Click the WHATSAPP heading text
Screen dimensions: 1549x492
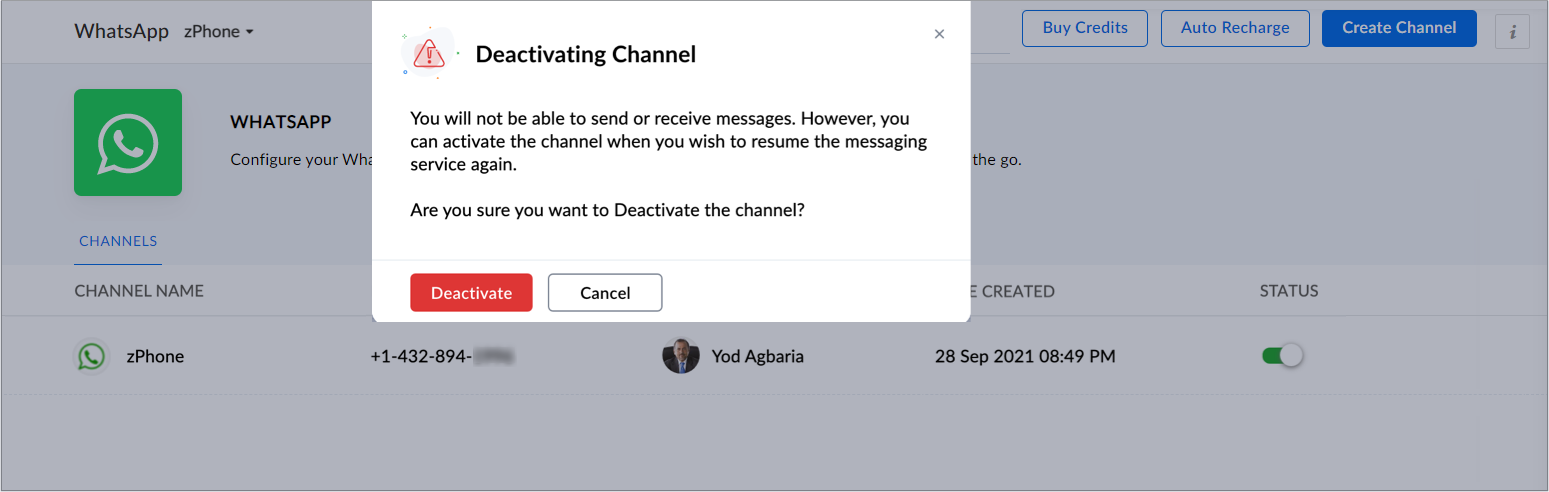281,122
